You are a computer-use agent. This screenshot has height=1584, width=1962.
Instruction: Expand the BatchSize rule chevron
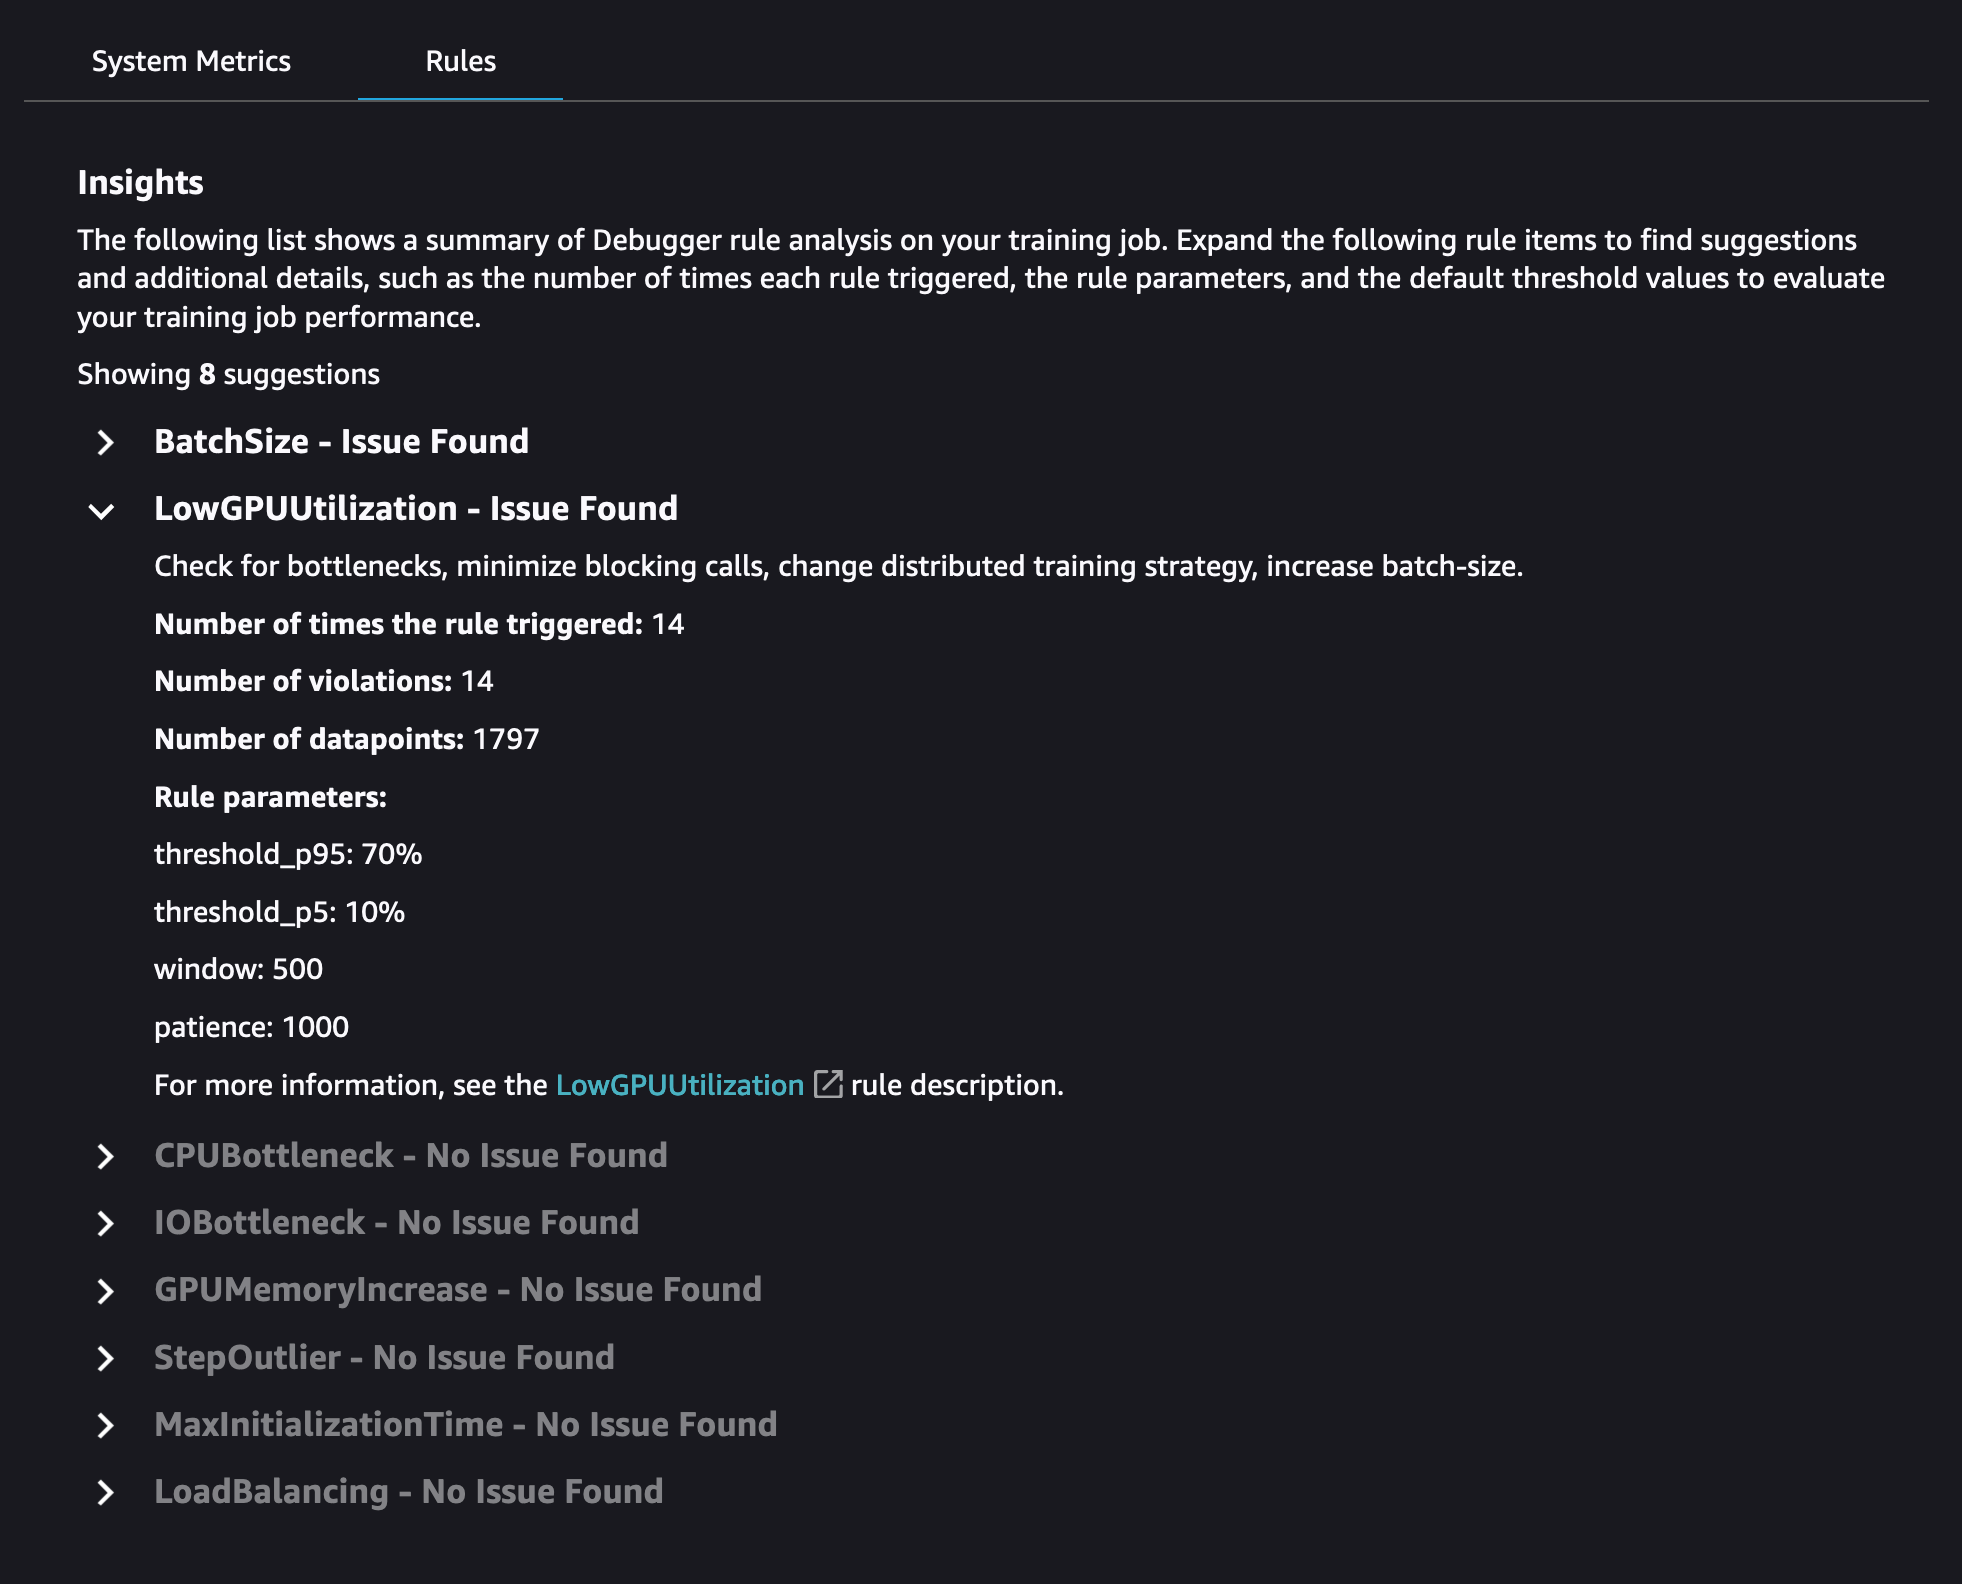(105, 443)
